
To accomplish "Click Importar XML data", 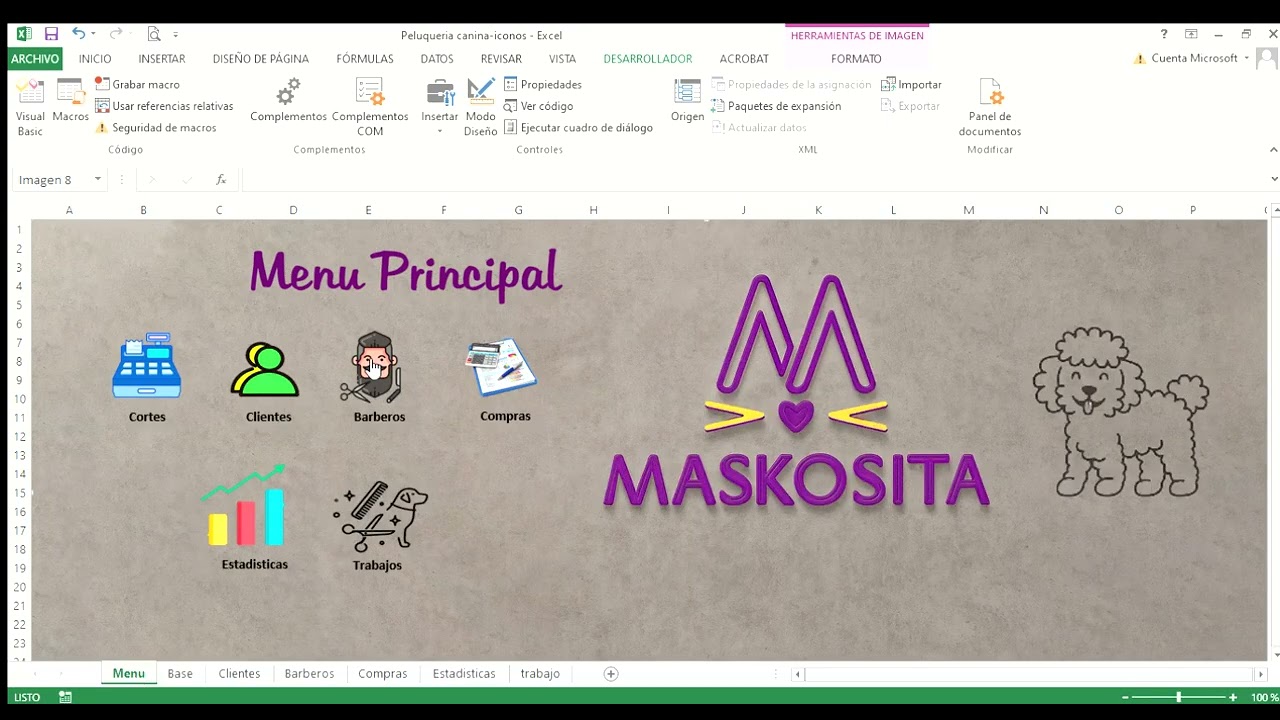I will [x=911, y=85].
